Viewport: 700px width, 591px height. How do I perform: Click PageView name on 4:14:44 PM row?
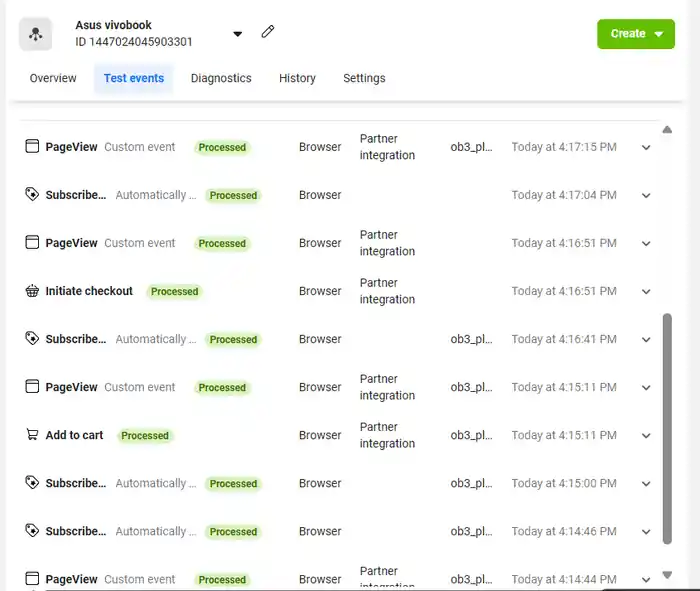71,579
